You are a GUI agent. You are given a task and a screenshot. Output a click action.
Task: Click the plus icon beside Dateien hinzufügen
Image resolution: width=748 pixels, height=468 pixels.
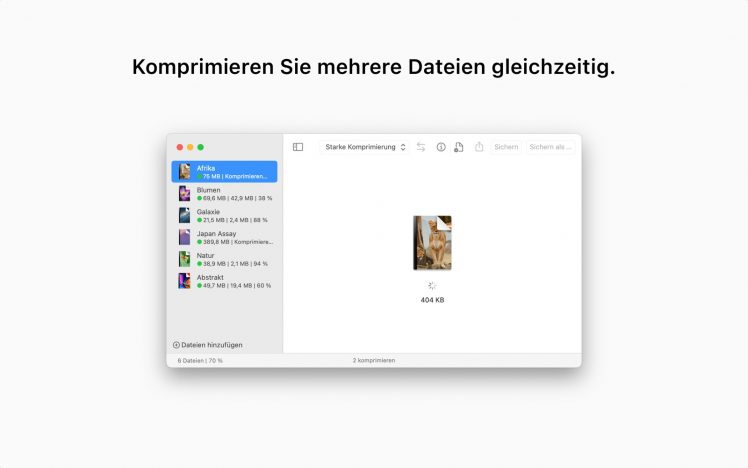[x=176, y=345]
